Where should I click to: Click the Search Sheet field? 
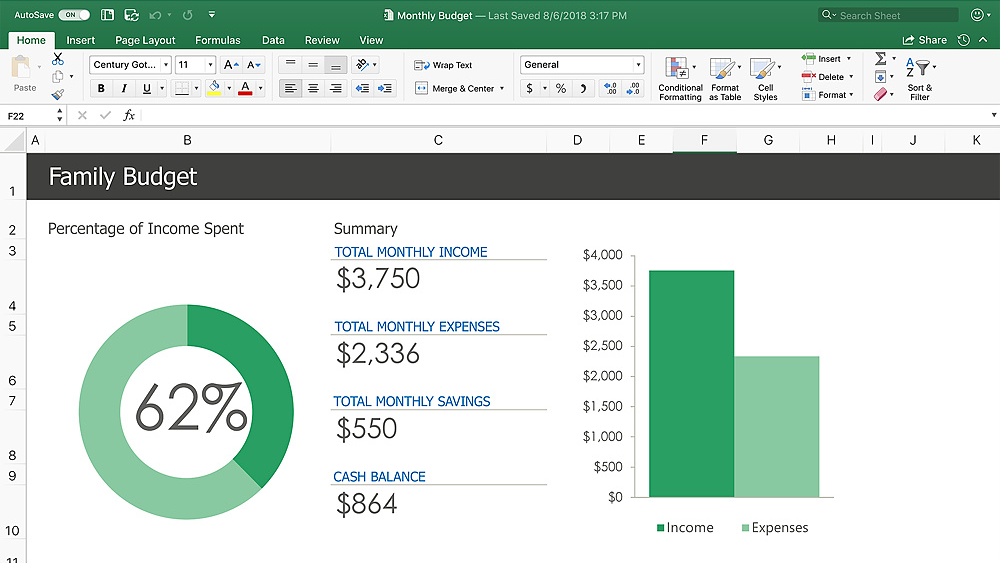click(x=888, y=15)
